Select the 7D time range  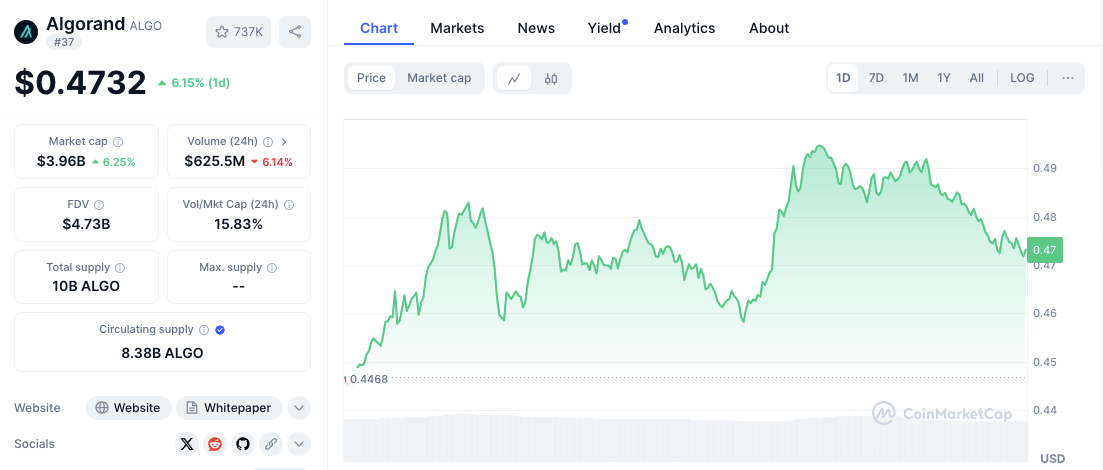pos(876,78)
